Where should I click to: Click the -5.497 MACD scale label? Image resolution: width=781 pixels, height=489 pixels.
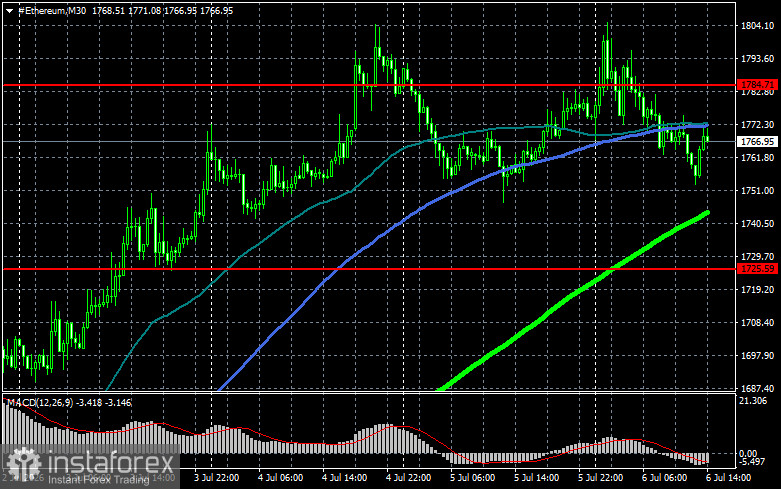click(752, 462)
